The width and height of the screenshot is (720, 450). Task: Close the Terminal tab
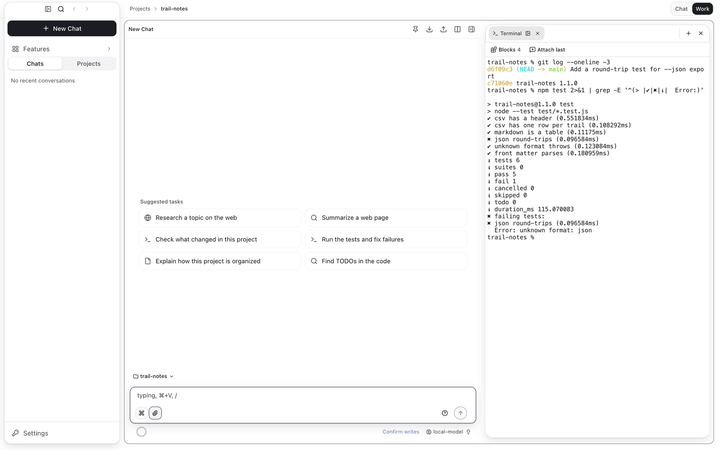tap(538, 33)
